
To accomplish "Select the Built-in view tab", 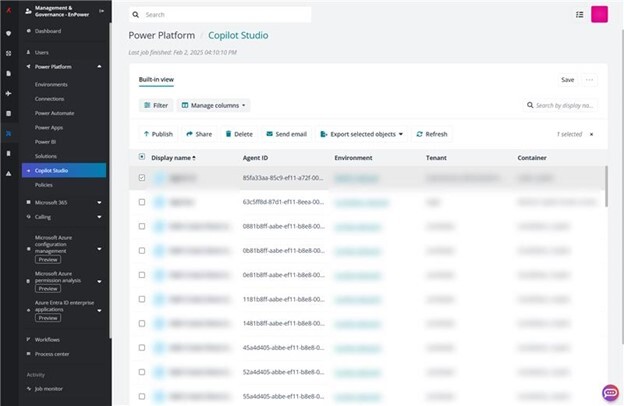I will pos(156,80).
